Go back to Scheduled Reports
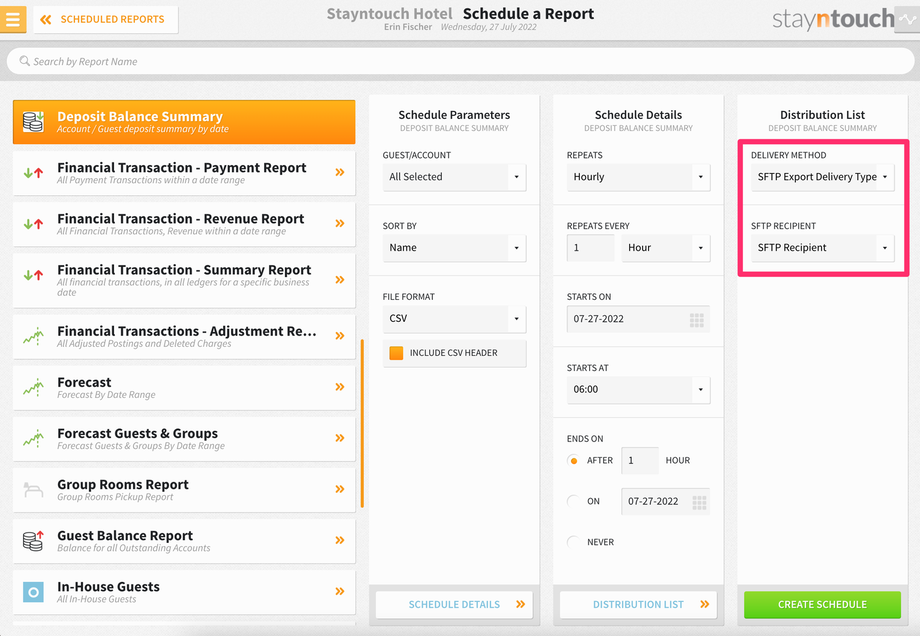 click(x=106, y=19)
